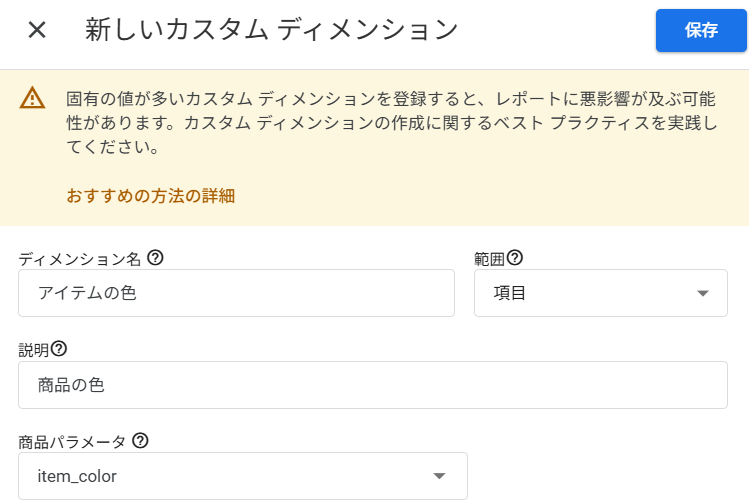Click help icon next to ディメンション名
The width and height of the screenshot is (749, 503).
(x=155, y=258)
